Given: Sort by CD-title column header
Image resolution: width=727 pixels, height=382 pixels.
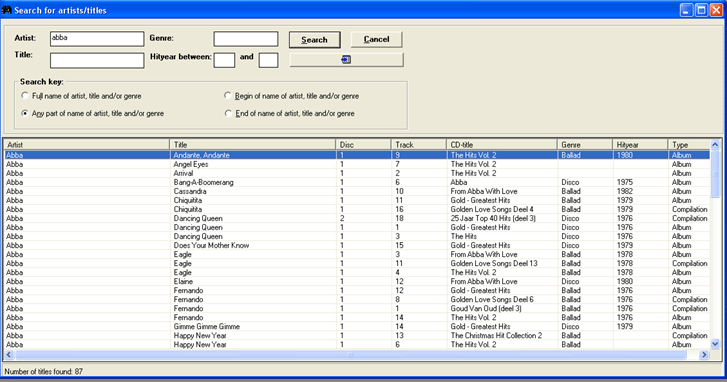Looking at the screenshot, I should pyautogui.click(x=502, y=145).
